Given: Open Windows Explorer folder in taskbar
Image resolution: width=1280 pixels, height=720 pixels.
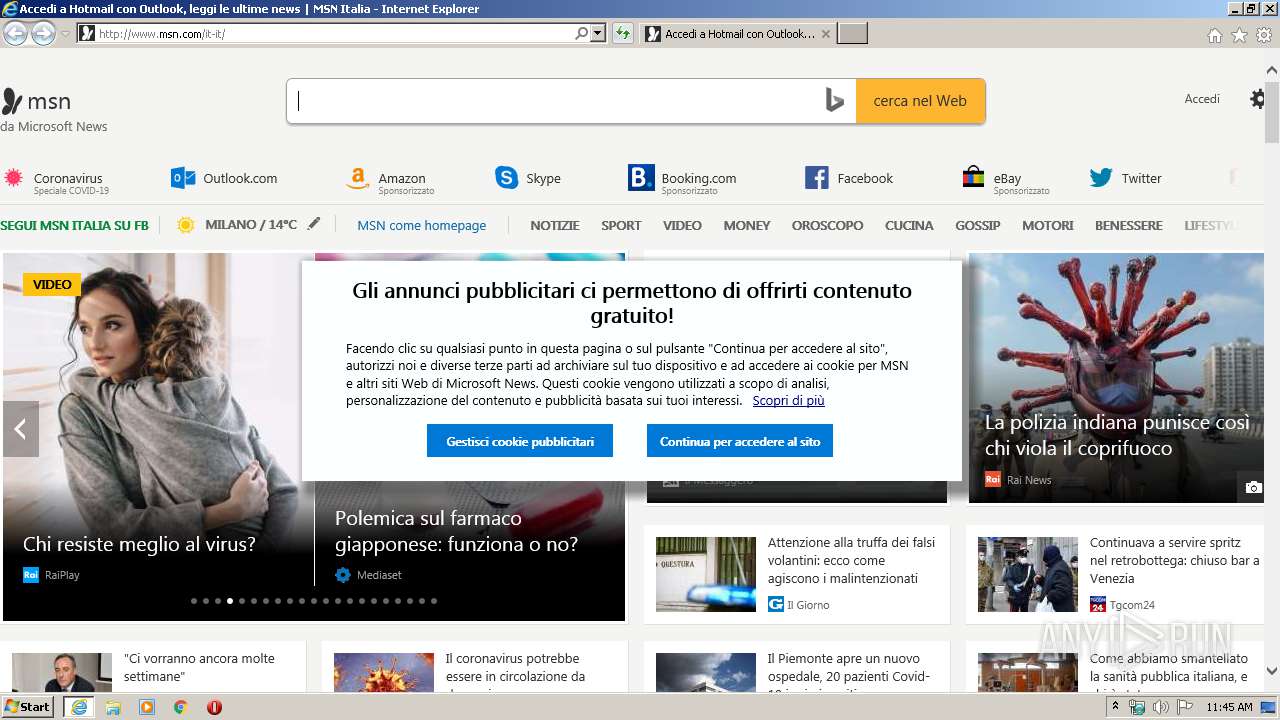Looking at the screenshot, I should pos(113,707).
